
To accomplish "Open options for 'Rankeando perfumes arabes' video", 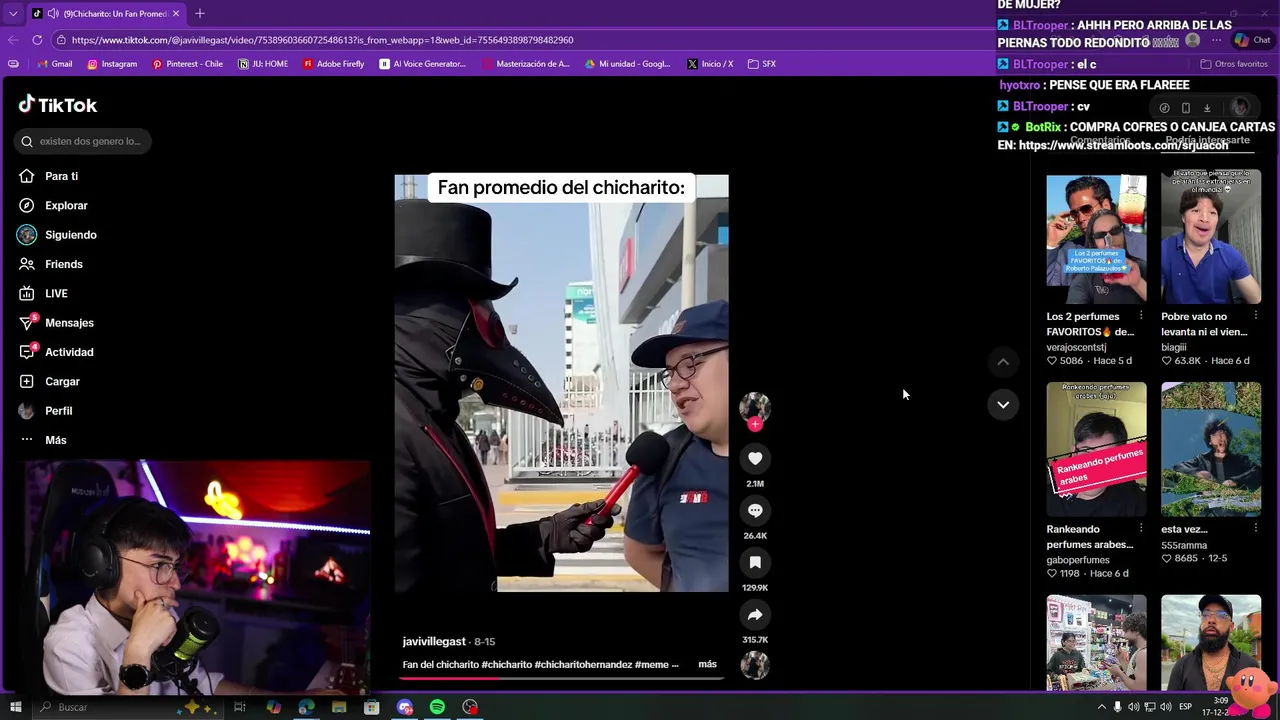I will (x=1141, y=529).
